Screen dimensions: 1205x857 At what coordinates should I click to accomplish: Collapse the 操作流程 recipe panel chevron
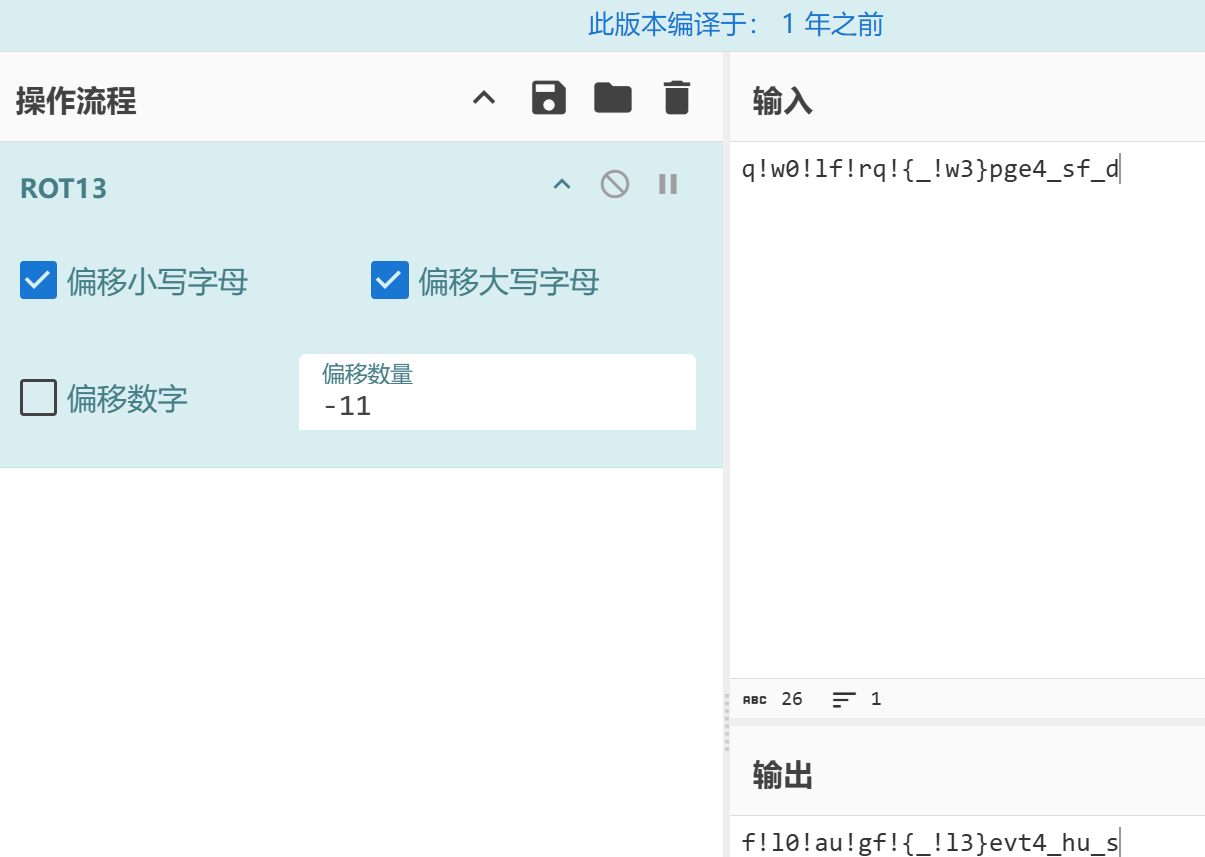click(x=484, y=98)
